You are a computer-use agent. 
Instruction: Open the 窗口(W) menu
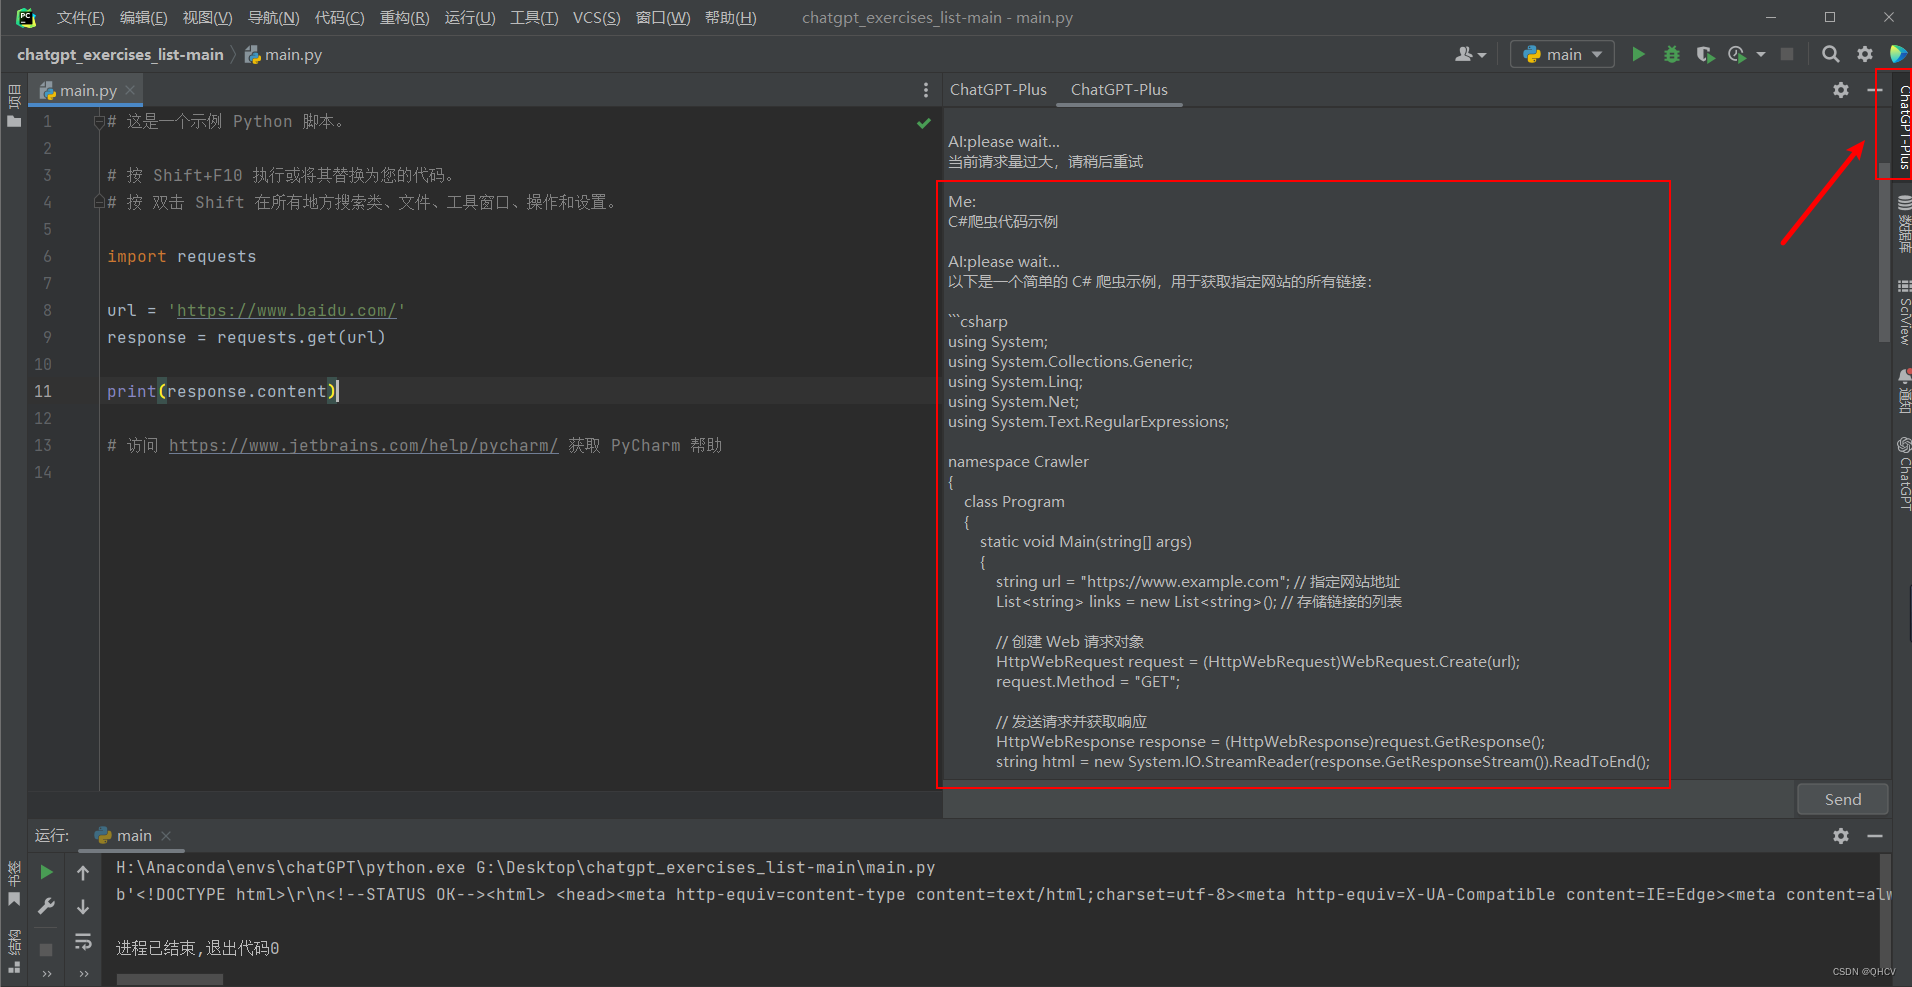662,18
